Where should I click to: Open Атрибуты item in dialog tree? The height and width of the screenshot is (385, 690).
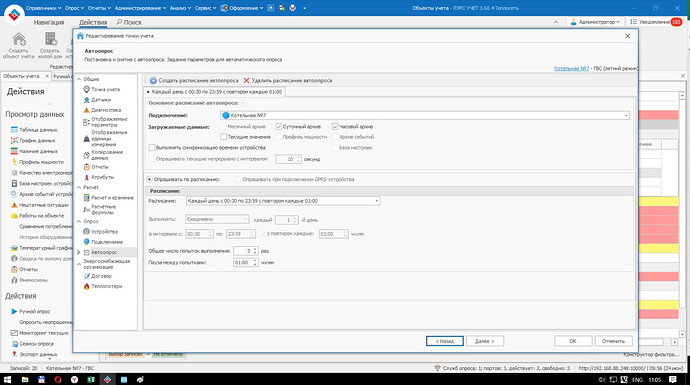pos(99,177)
